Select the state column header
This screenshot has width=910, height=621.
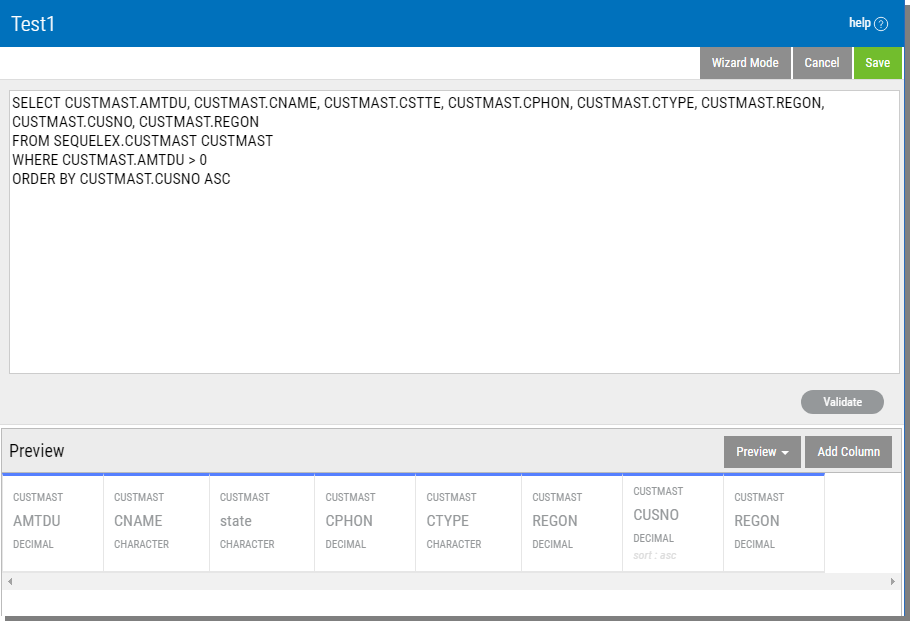point(262,521)
